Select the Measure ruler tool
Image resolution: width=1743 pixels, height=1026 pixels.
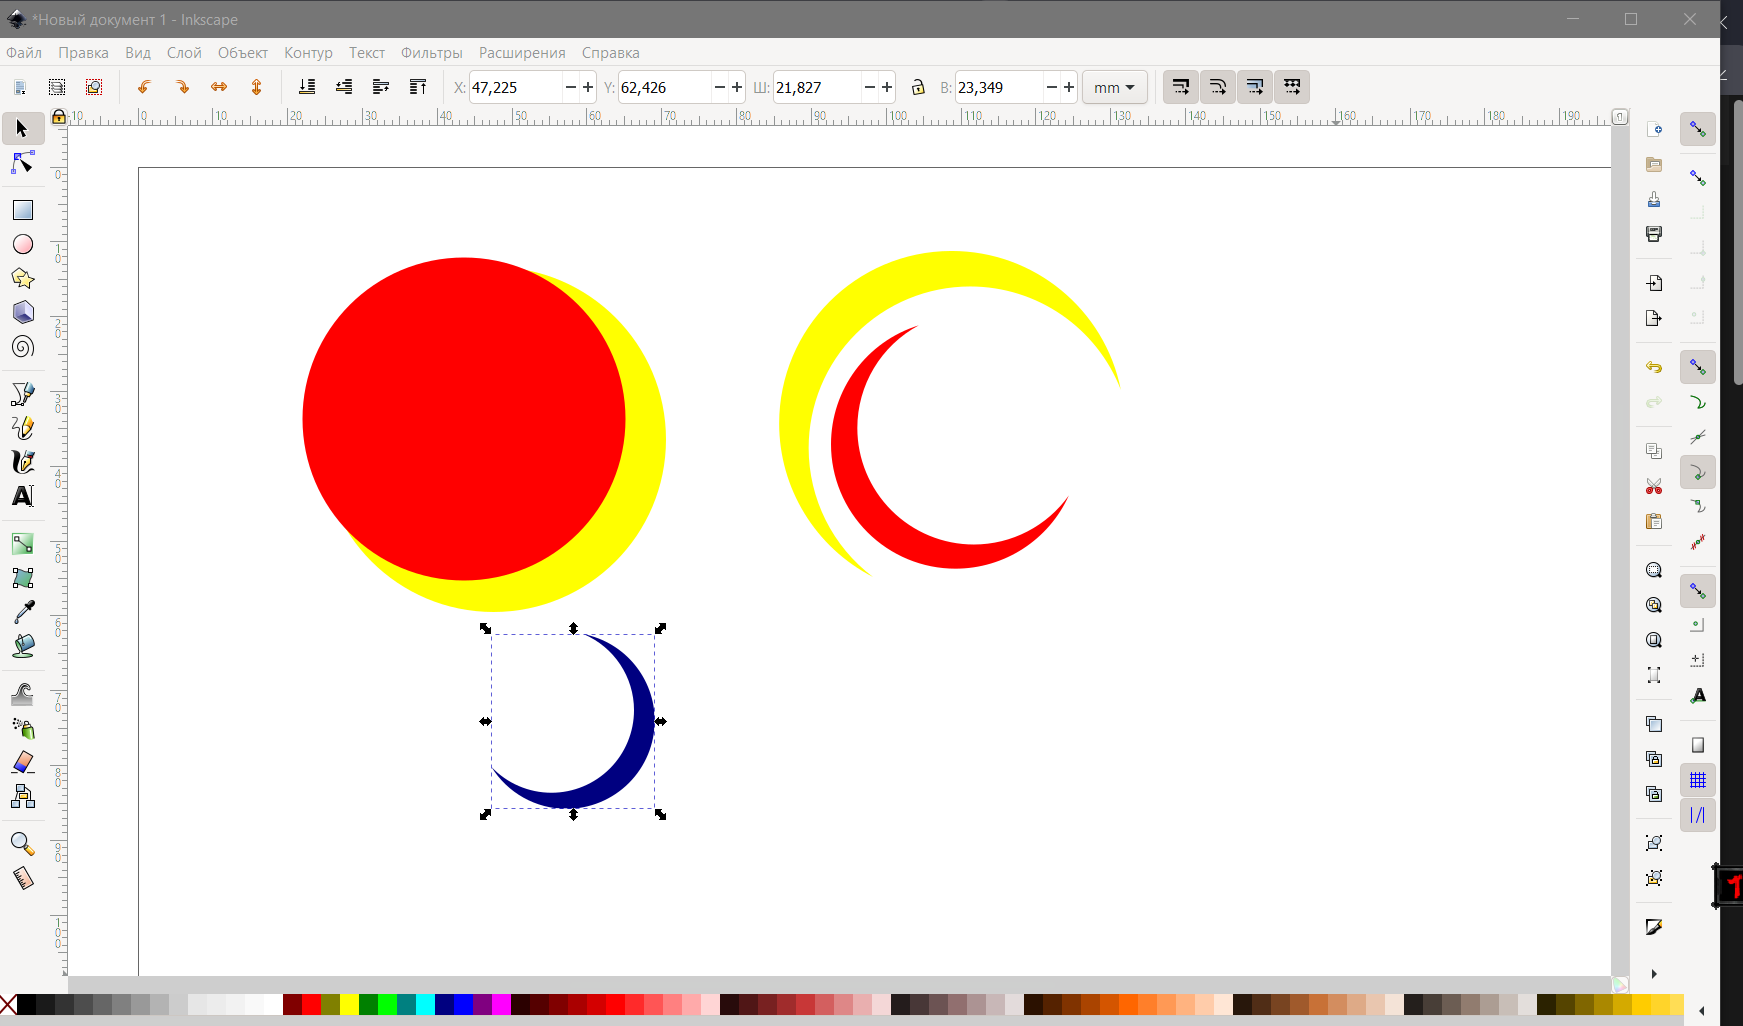point(22,878)
